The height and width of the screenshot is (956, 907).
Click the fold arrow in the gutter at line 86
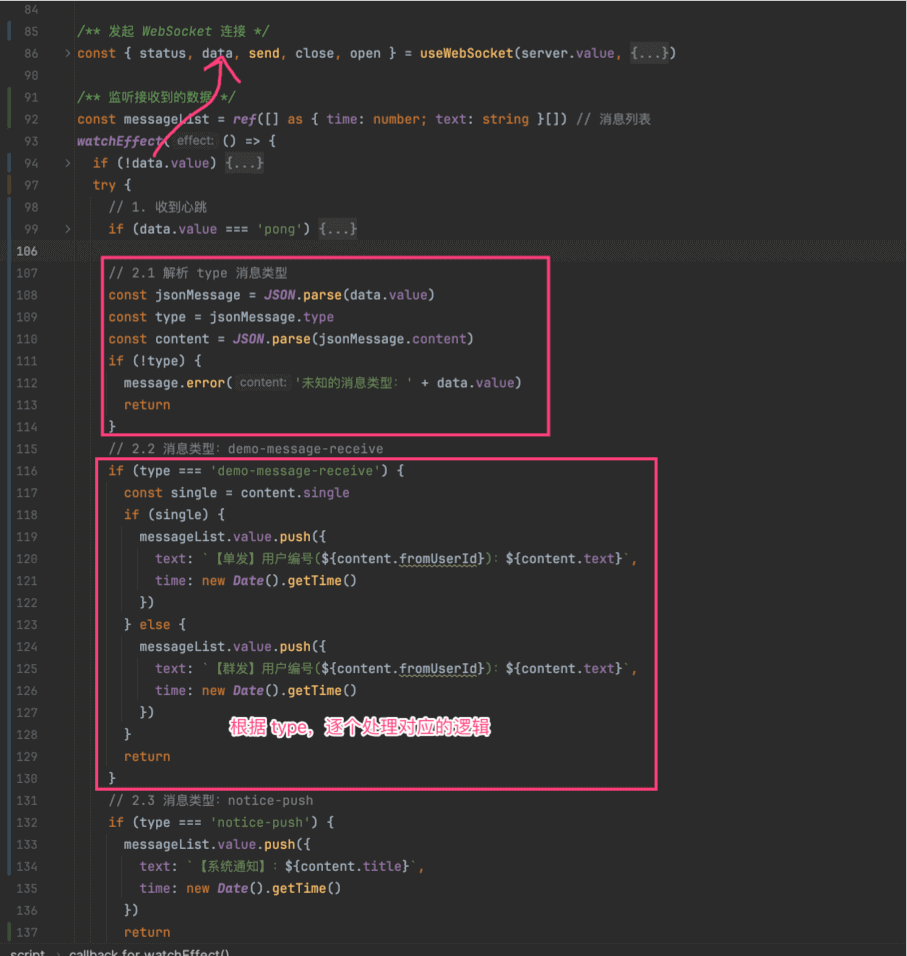click(x=68, y=52)
